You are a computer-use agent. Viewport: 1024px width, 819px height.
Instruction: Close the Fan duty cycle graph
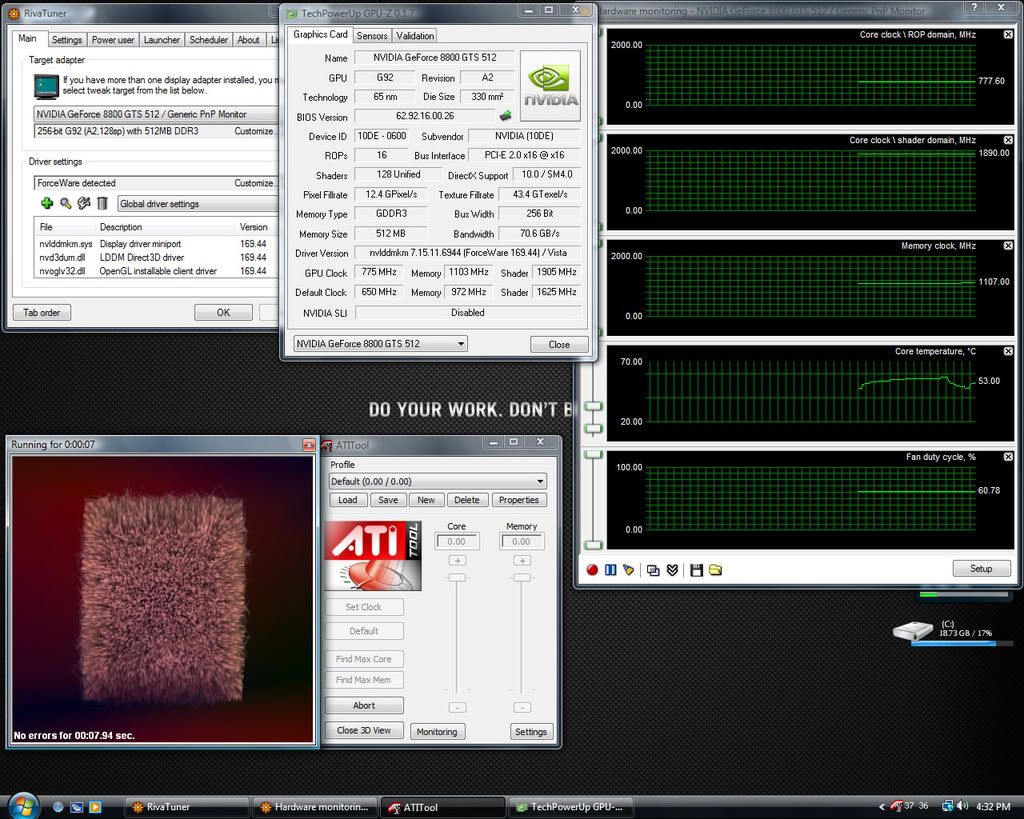tap(1008, 457)
